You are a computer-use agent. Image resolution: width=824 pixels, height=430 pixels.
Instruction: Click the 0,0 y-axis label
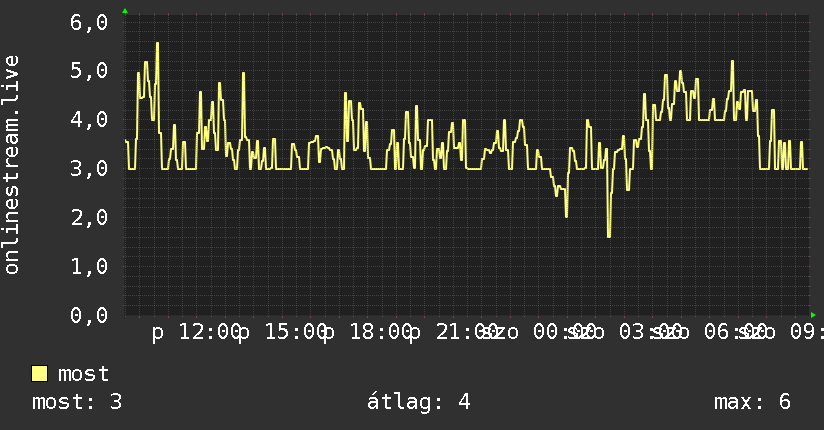(89, 315)
